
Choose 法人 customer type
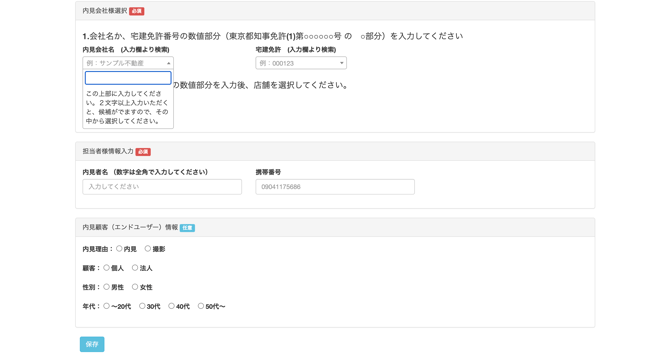(x=135, y=268)
